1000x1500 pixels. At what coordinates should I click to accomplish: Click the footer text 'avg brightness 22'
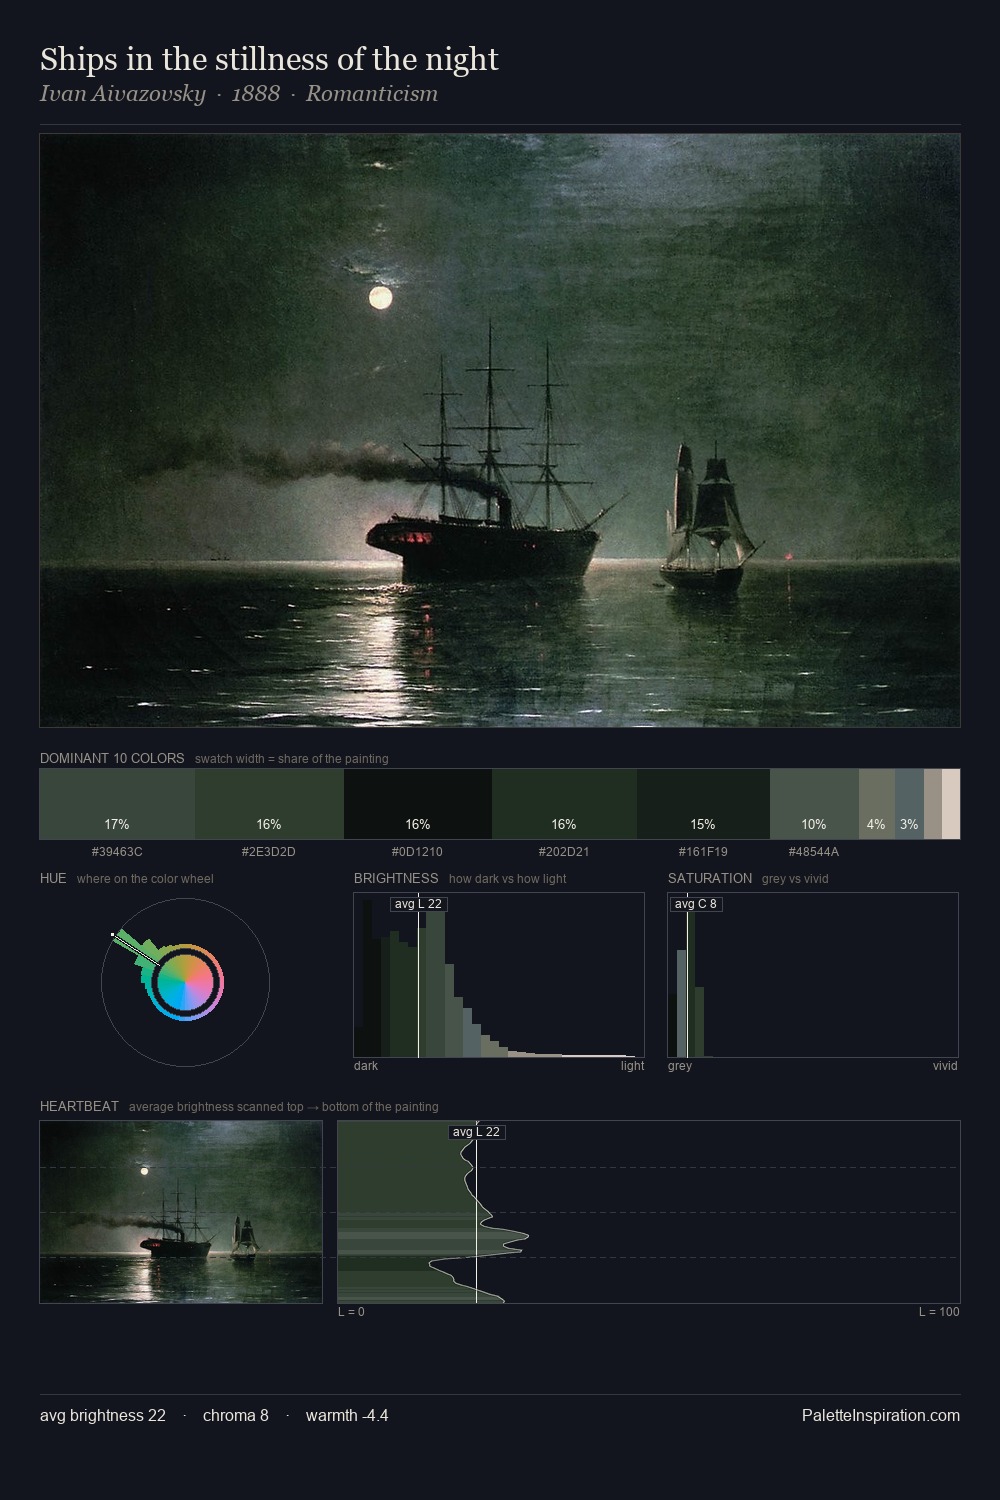[x=103, y=1416]
